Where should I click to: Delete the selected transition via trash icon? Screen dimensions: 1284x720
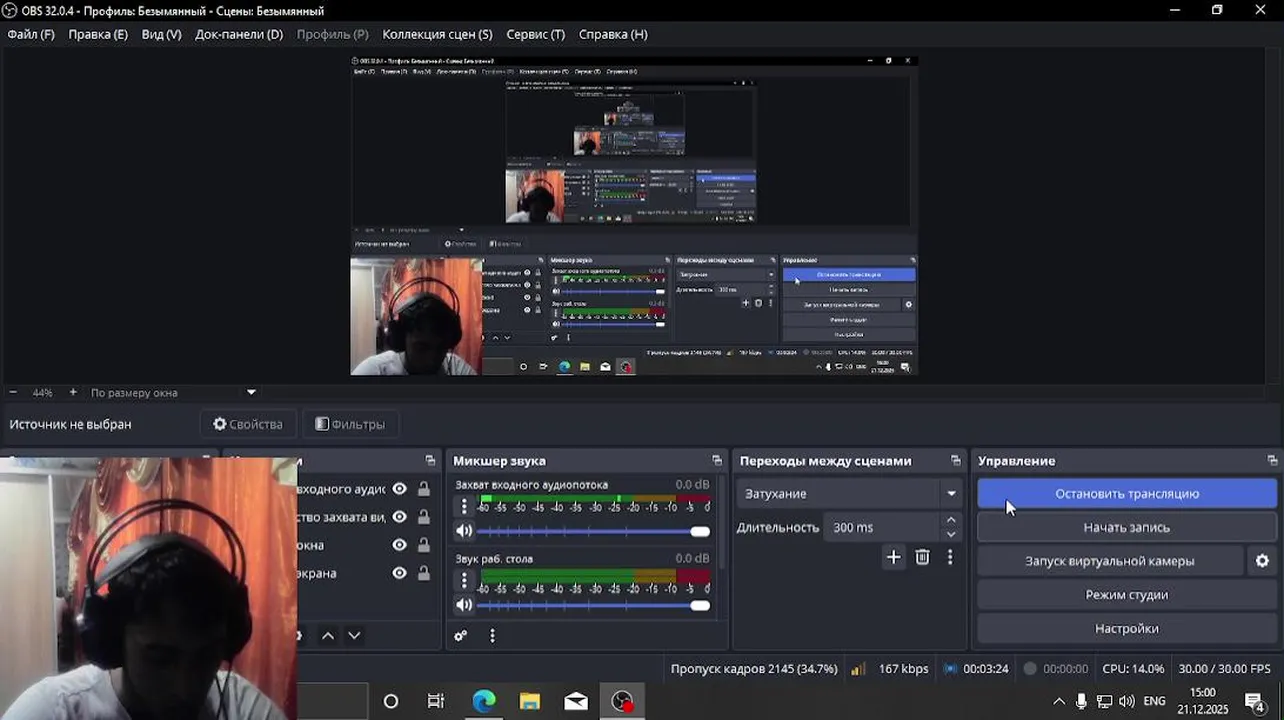pos(922,558)
